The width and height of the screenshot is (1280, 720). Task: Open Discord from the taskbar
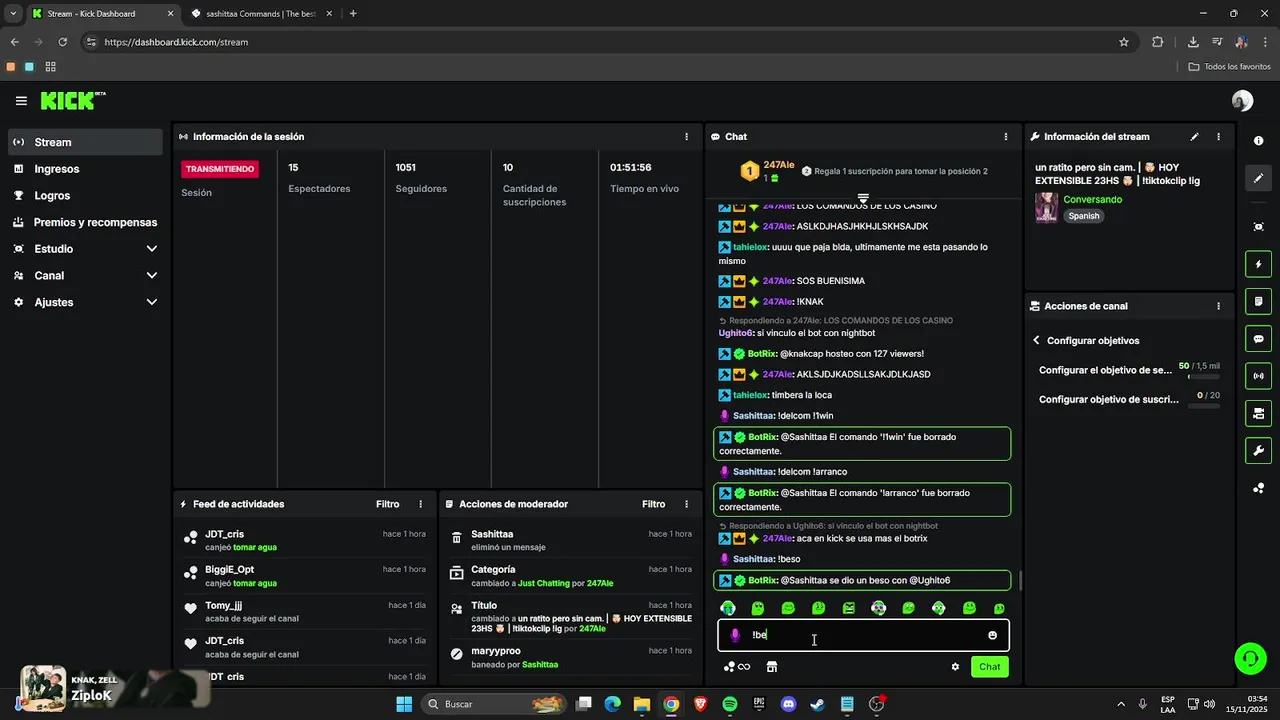pyautogui.click(x=788, y=704)
